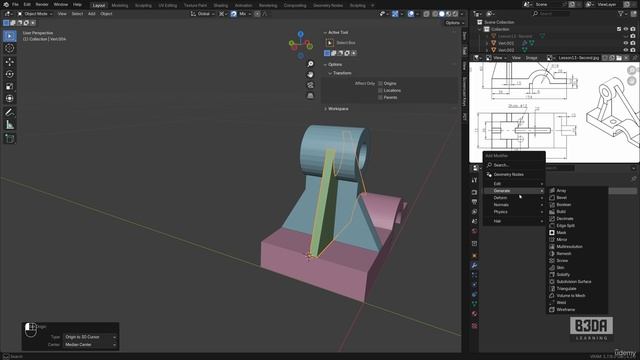Open the Object Data properties green tab
Viewport: 640px width, 360px height.
pyautogui.click(x=474, y=304)
